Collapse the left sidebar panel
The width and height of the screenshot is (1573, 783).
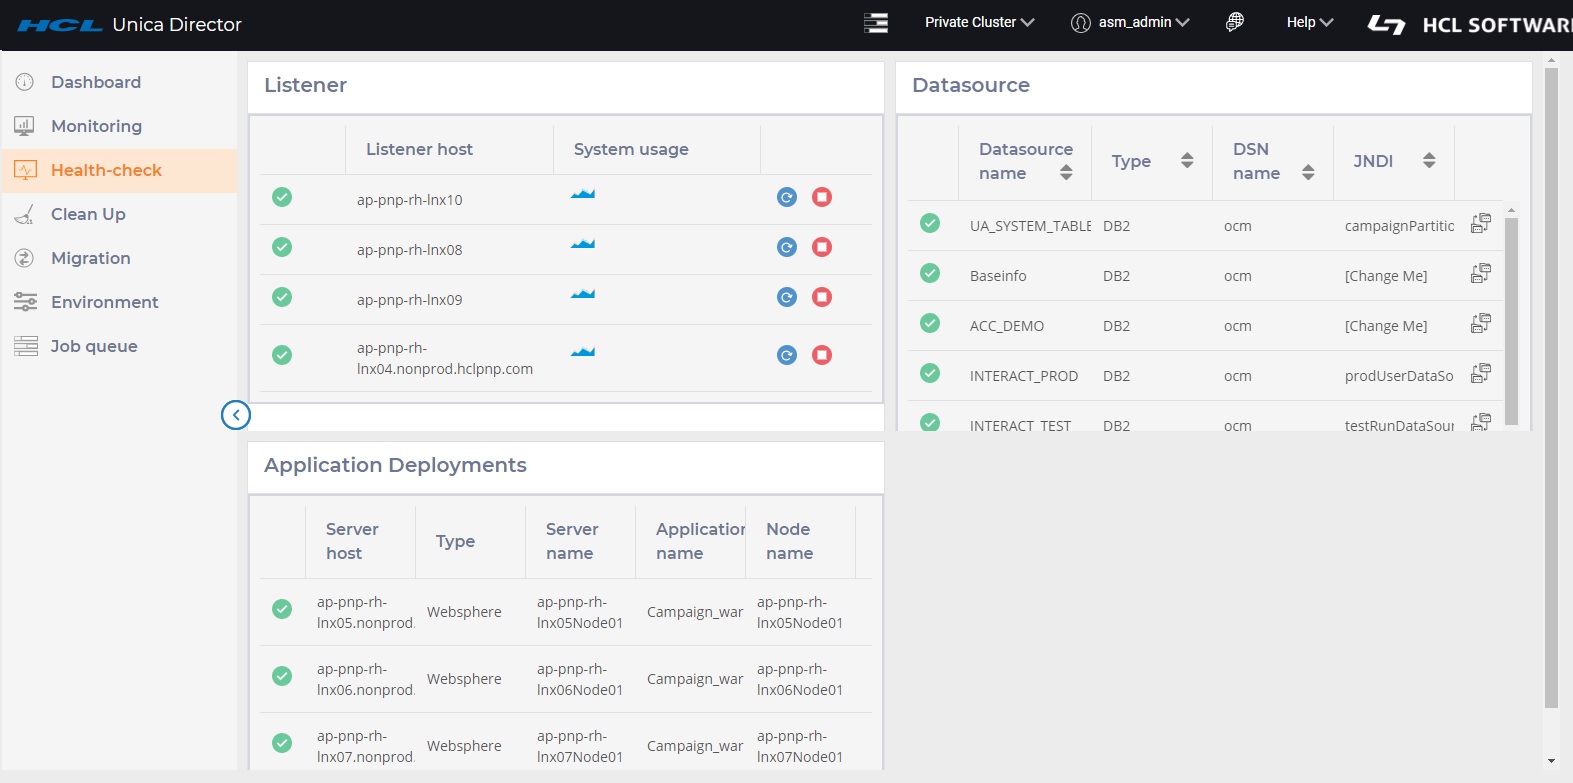236,415
